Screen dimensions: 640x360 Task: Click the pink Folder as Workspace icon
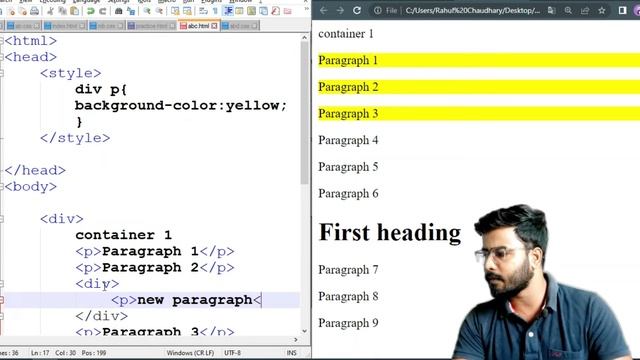288,11
